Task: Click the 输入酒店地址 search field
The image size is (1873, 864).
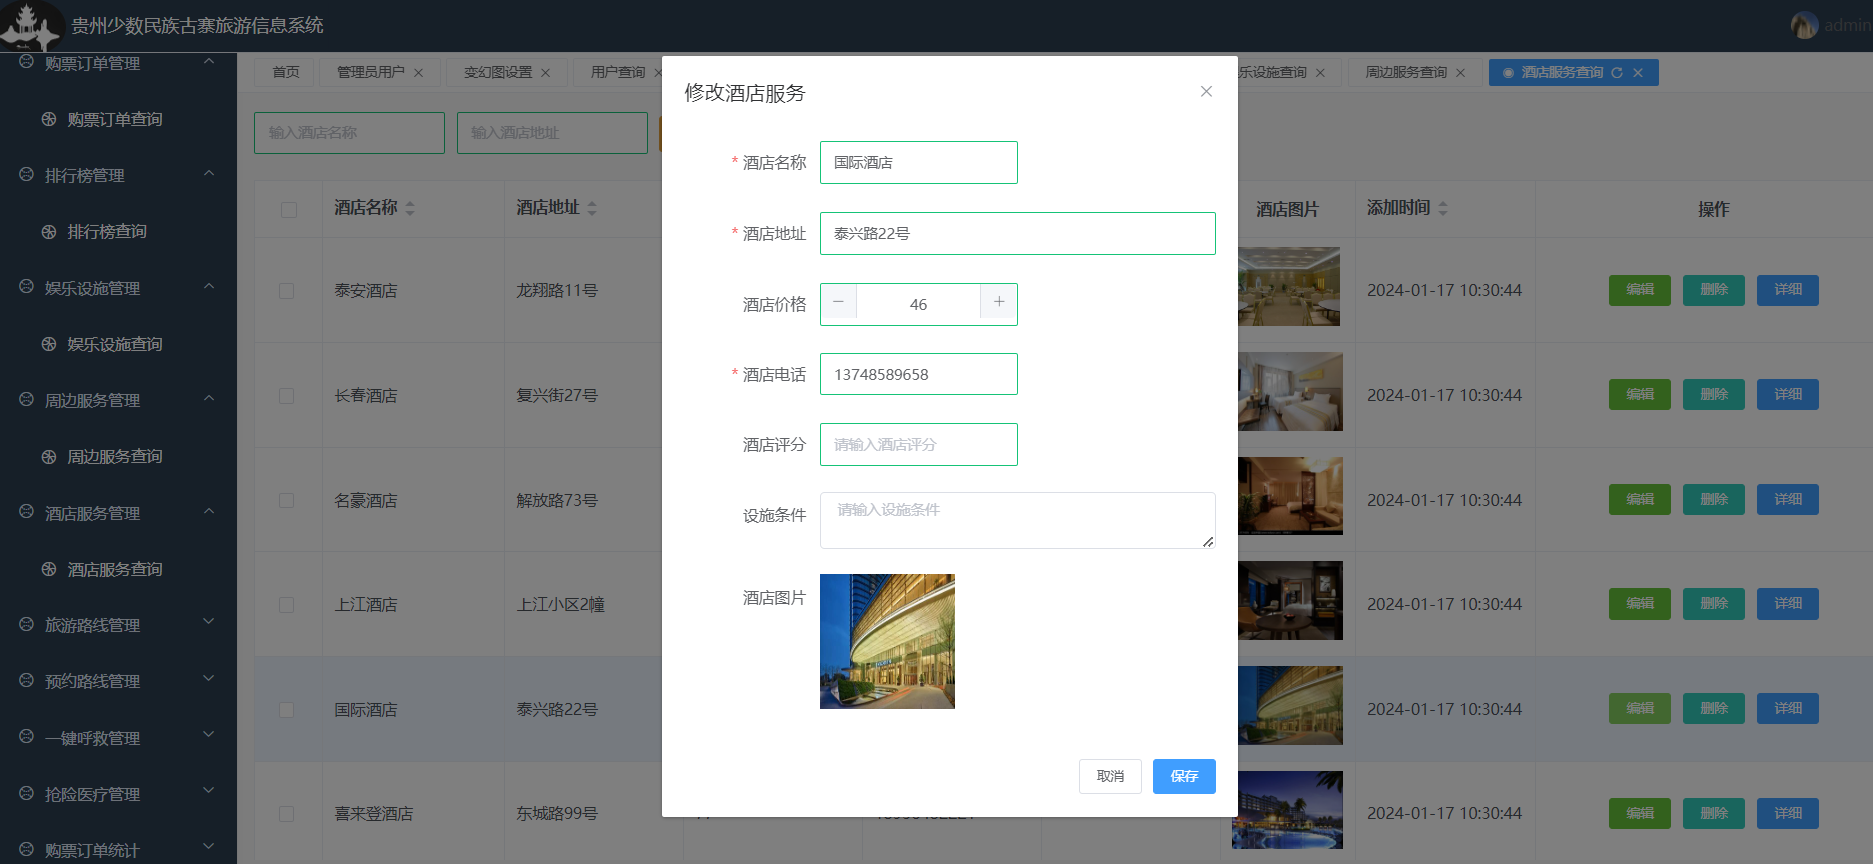Action: click(552, 132)
